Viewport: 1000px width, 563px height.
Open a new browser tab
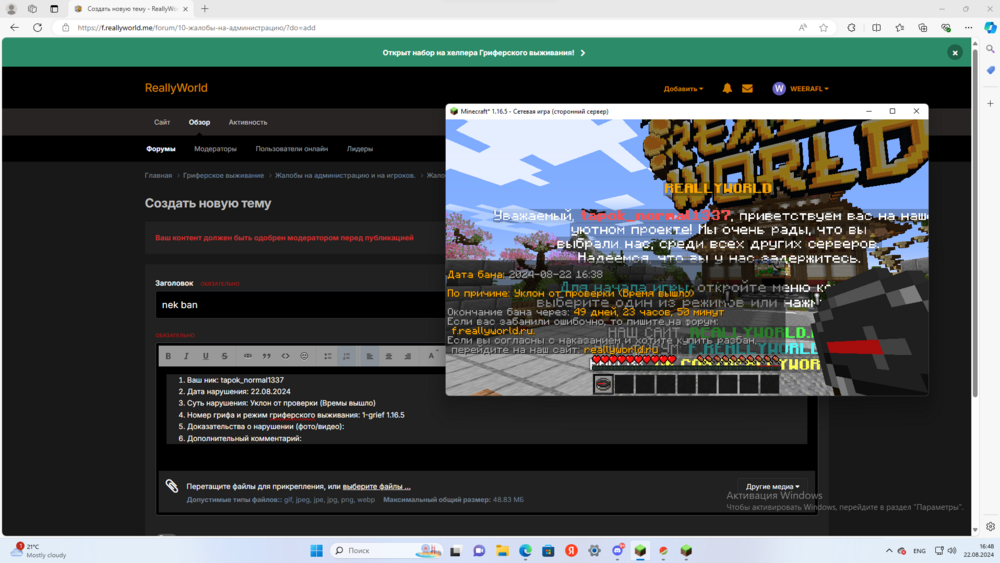[x=205, y=9]
